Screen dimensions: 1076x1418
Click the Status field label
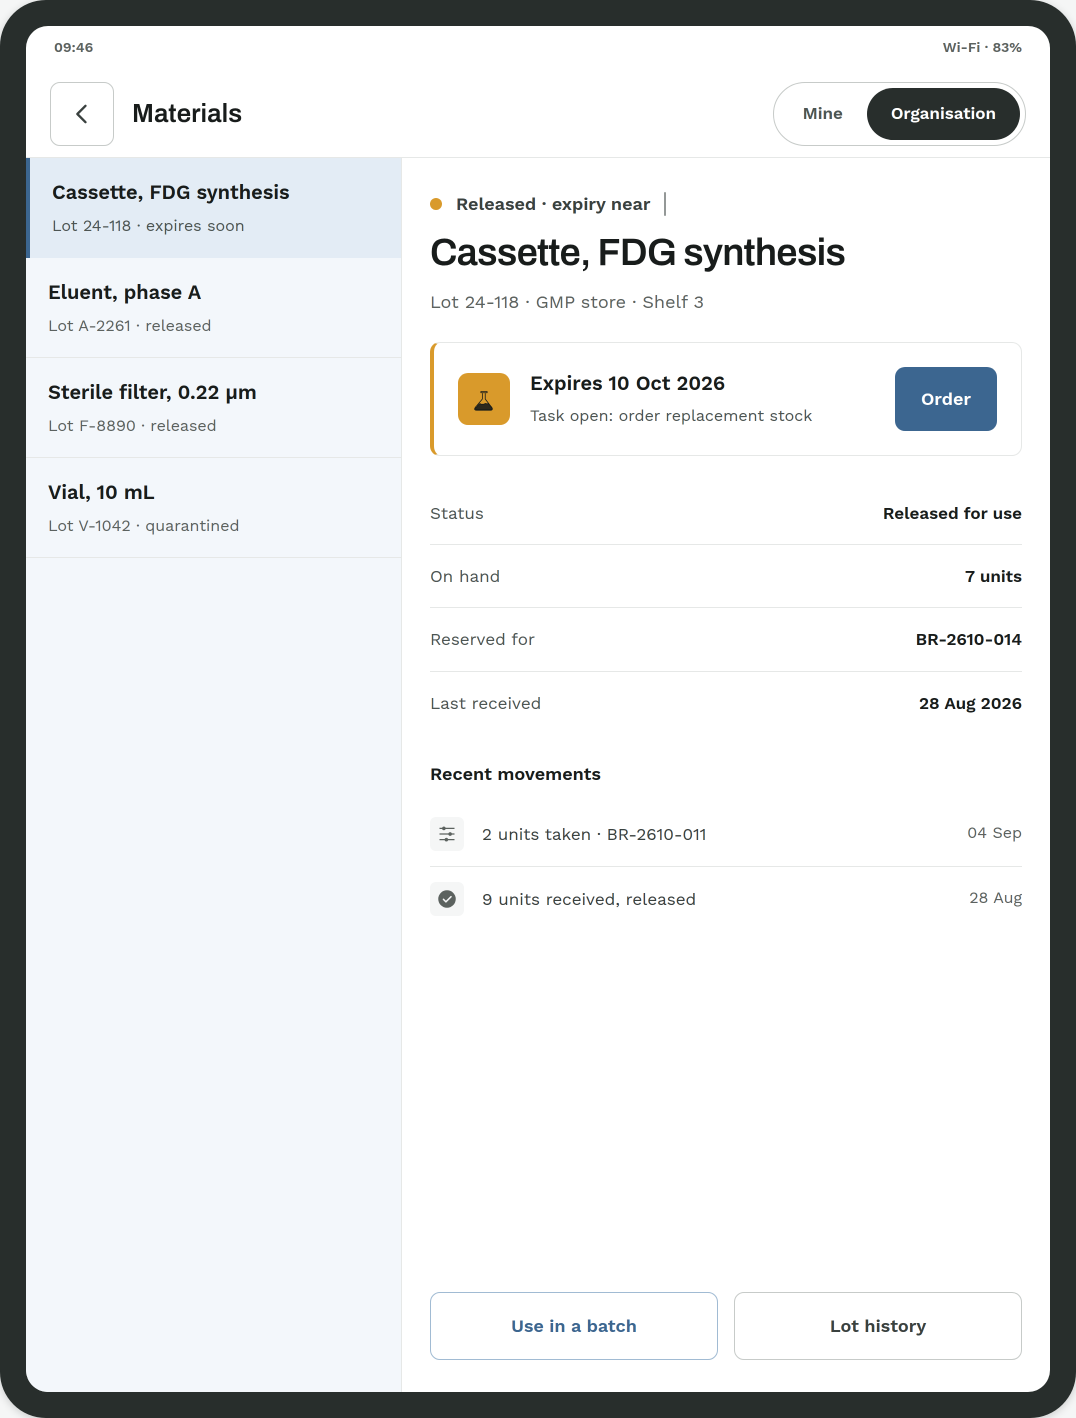click(x=457, y=514)
